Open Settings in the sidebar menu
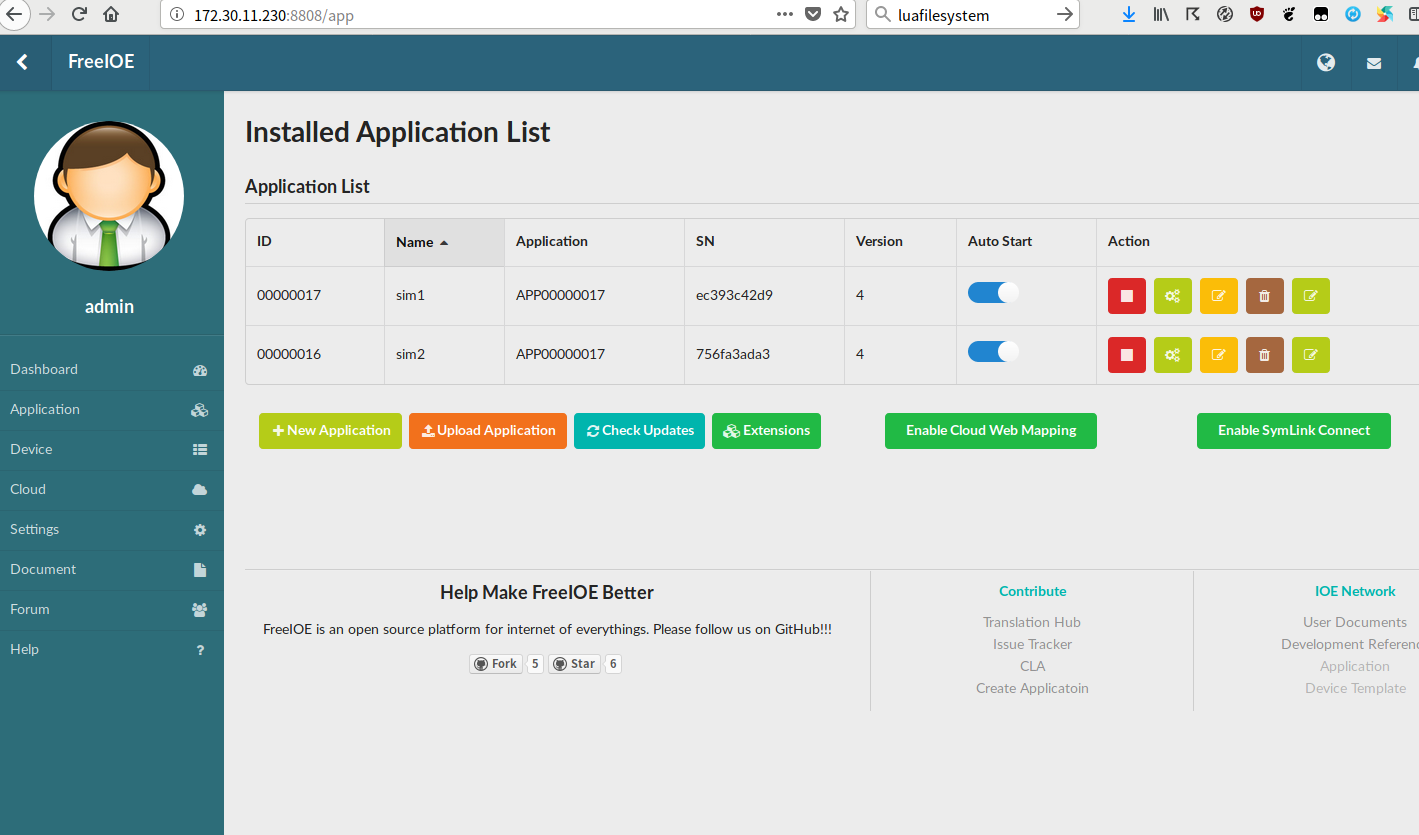 pyautogui.click(x=35, y=529)
